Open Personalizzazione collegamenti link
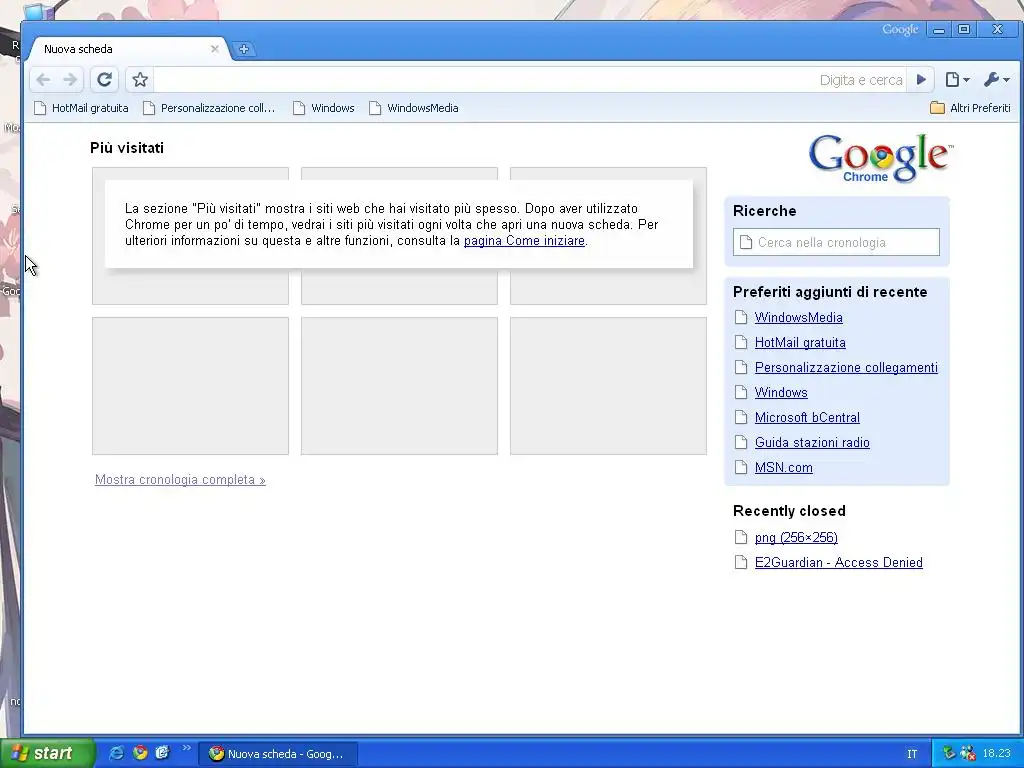 (846, 368)
